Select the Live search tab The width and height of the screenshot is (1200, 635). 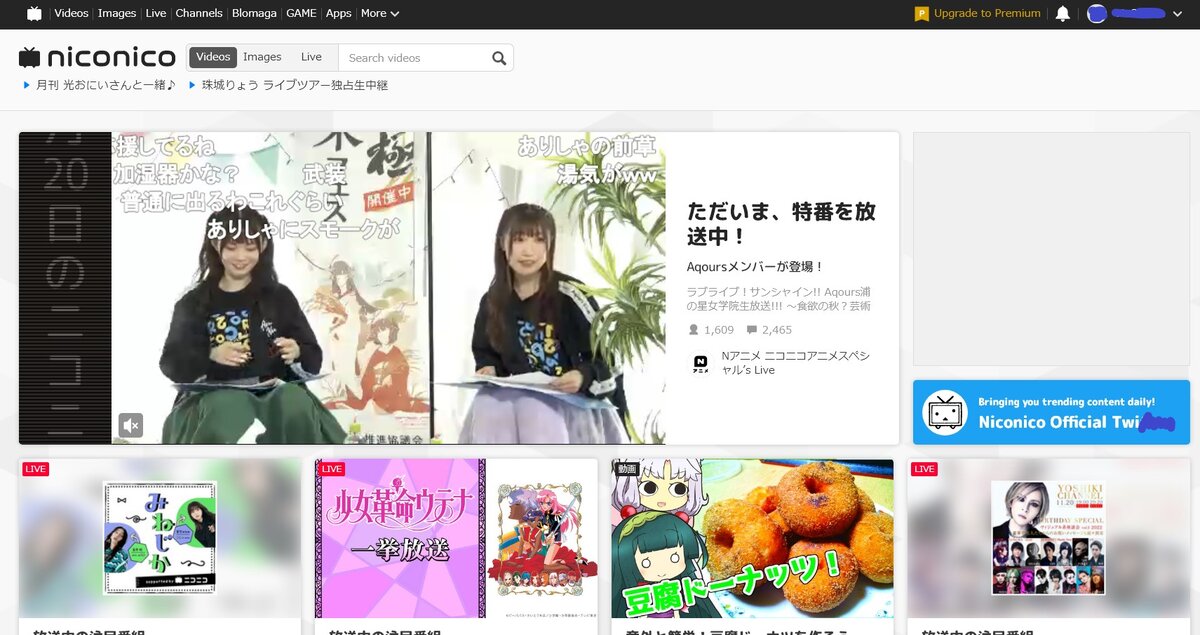[x=311, y=57]
